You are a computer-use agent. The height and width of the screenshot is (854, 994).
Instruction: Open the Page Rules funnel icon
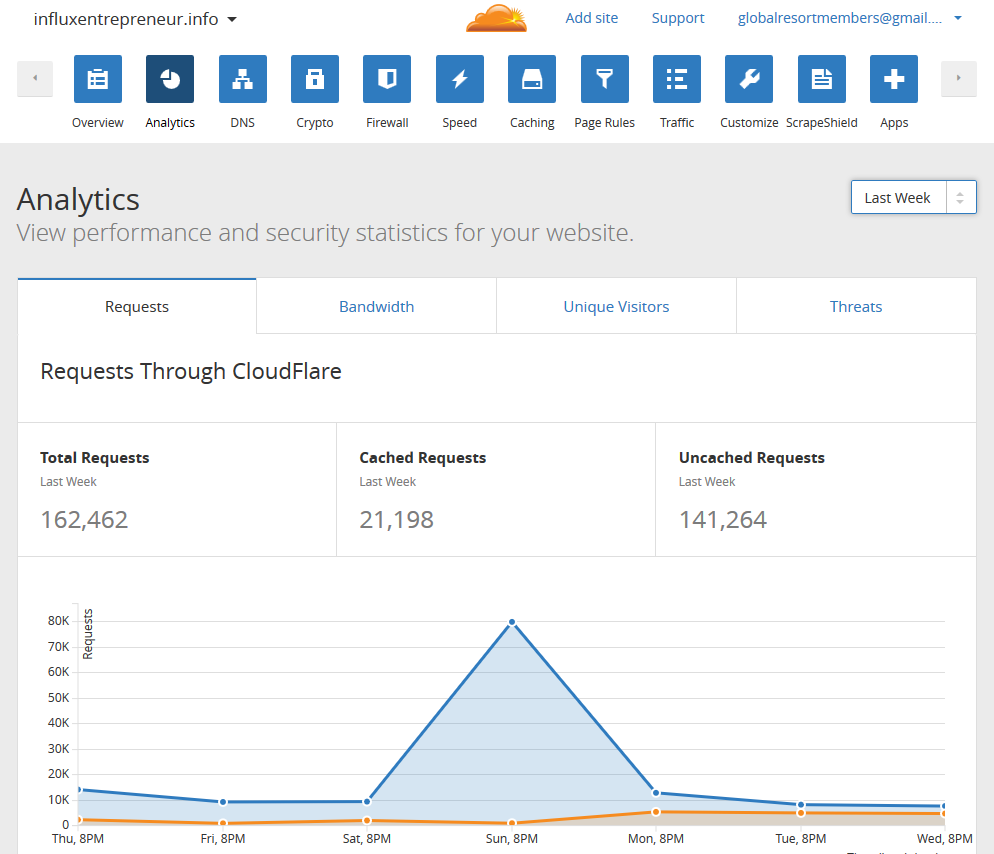(x=605, y=79)
